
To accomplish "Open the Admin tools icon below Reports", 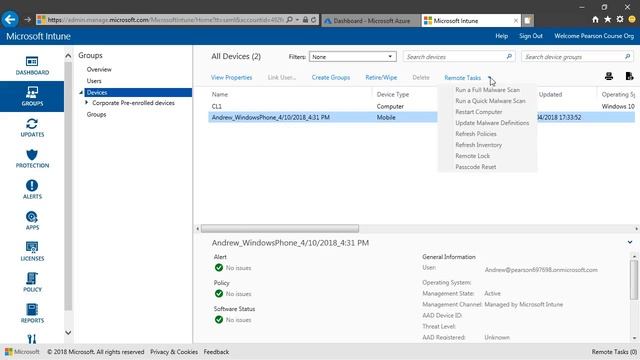I will click(x=32, y=339).
